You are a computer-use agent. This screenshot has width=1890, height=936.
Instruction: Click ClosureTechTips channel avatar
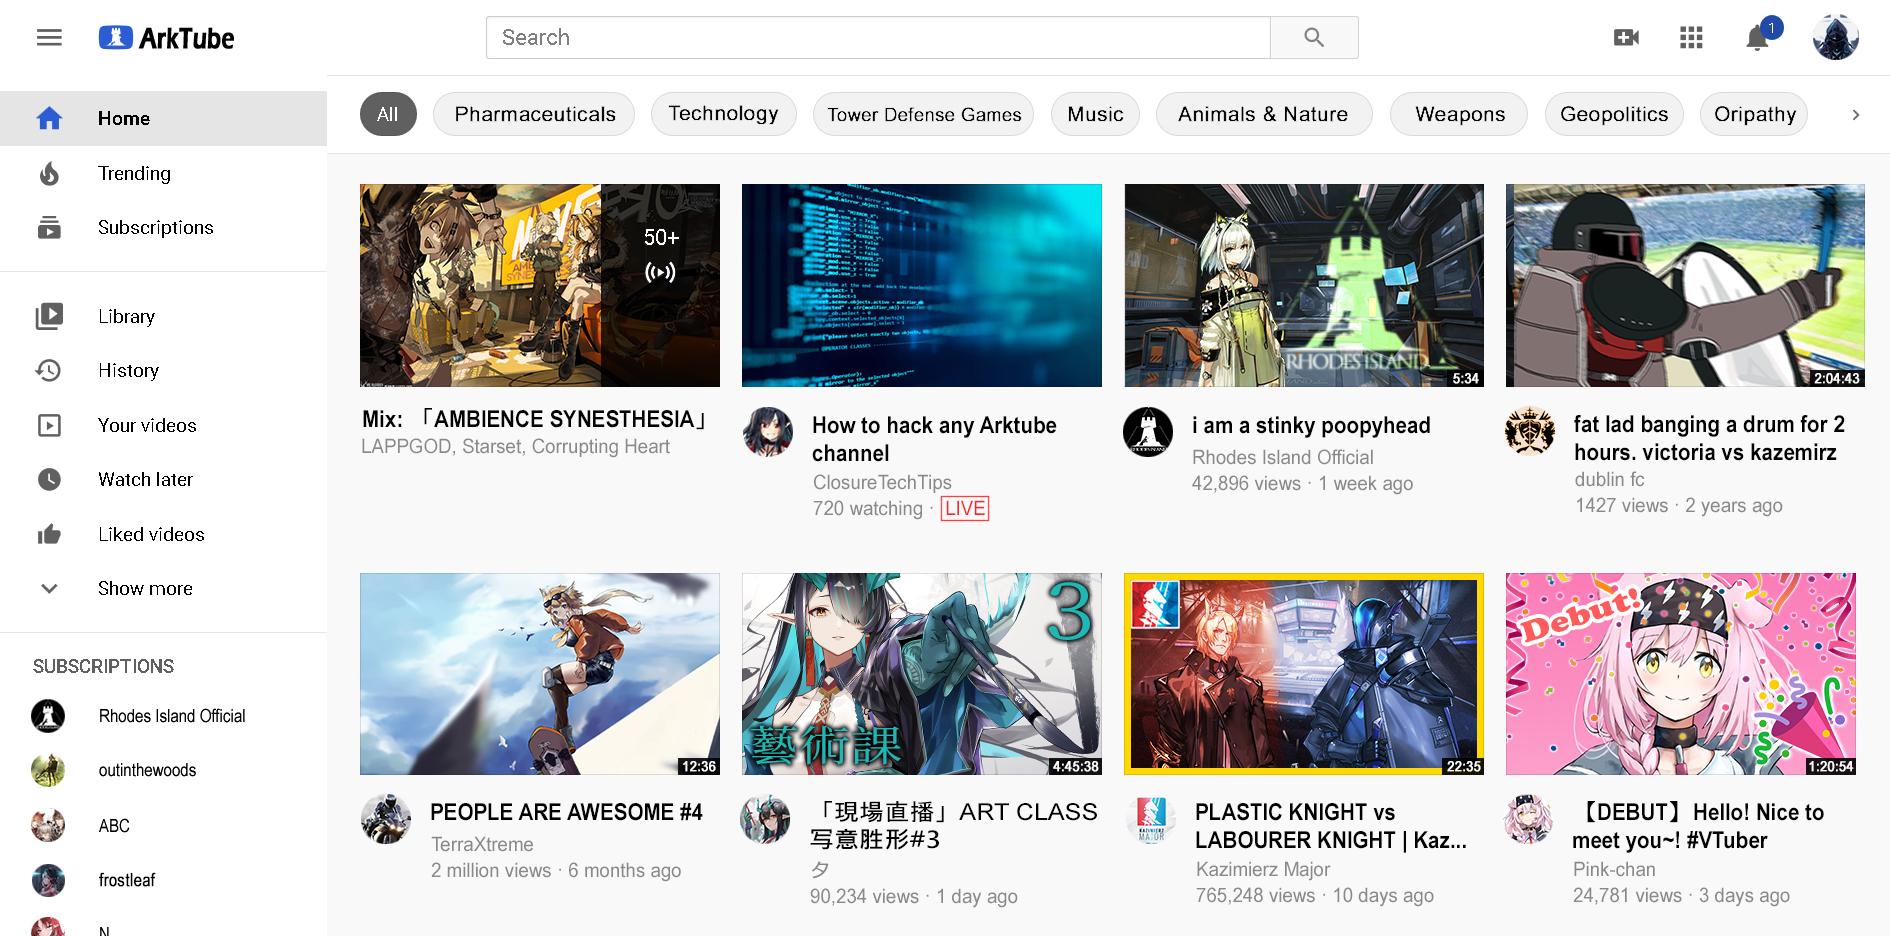pos(768,432)
